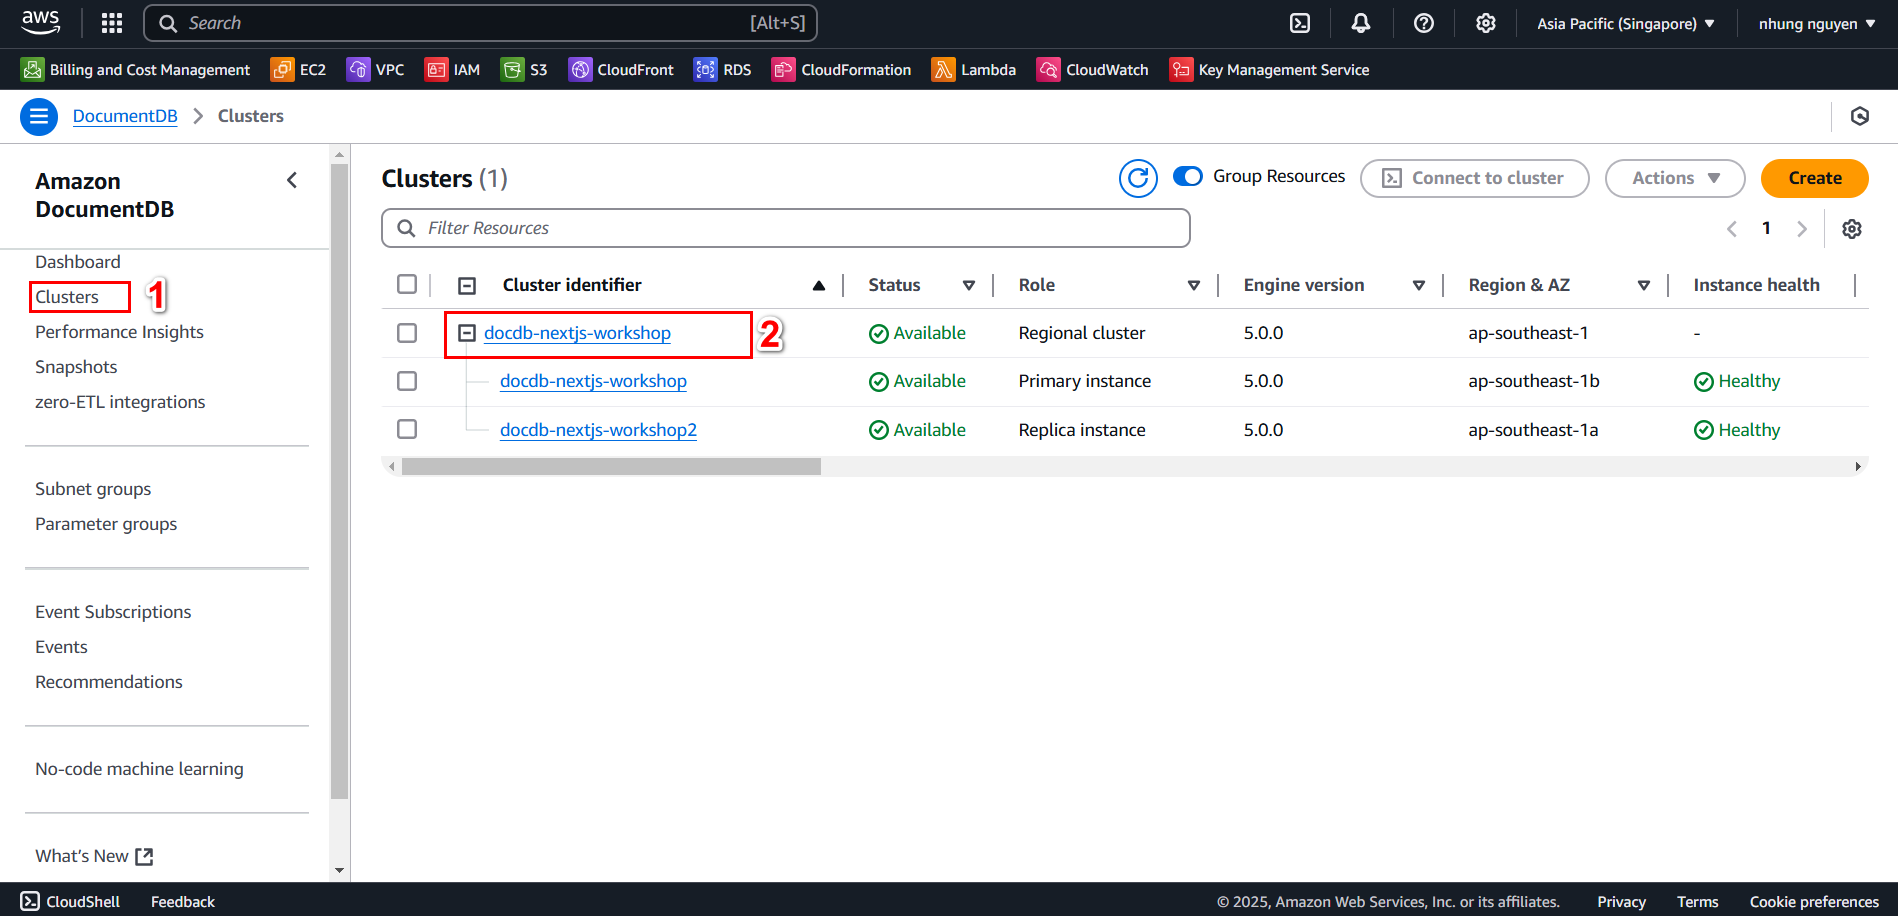
Task: Open IAM service shortcut
Action: 452,69
